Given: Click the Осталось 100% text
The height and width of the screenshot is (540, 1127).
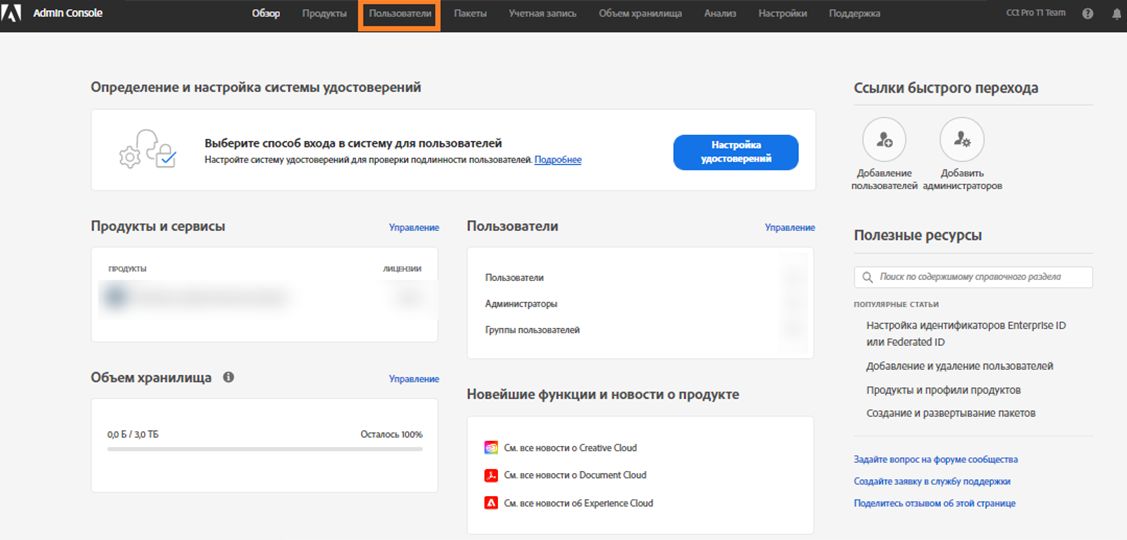Looking at the screenshot, I should pos(392,434).
